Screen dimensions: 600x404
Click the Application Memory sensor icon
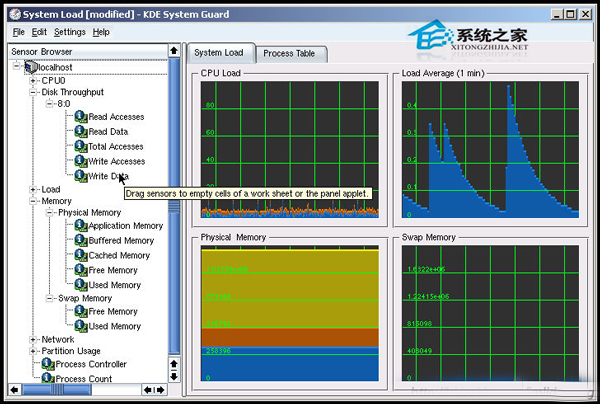(x=81, y=226)
